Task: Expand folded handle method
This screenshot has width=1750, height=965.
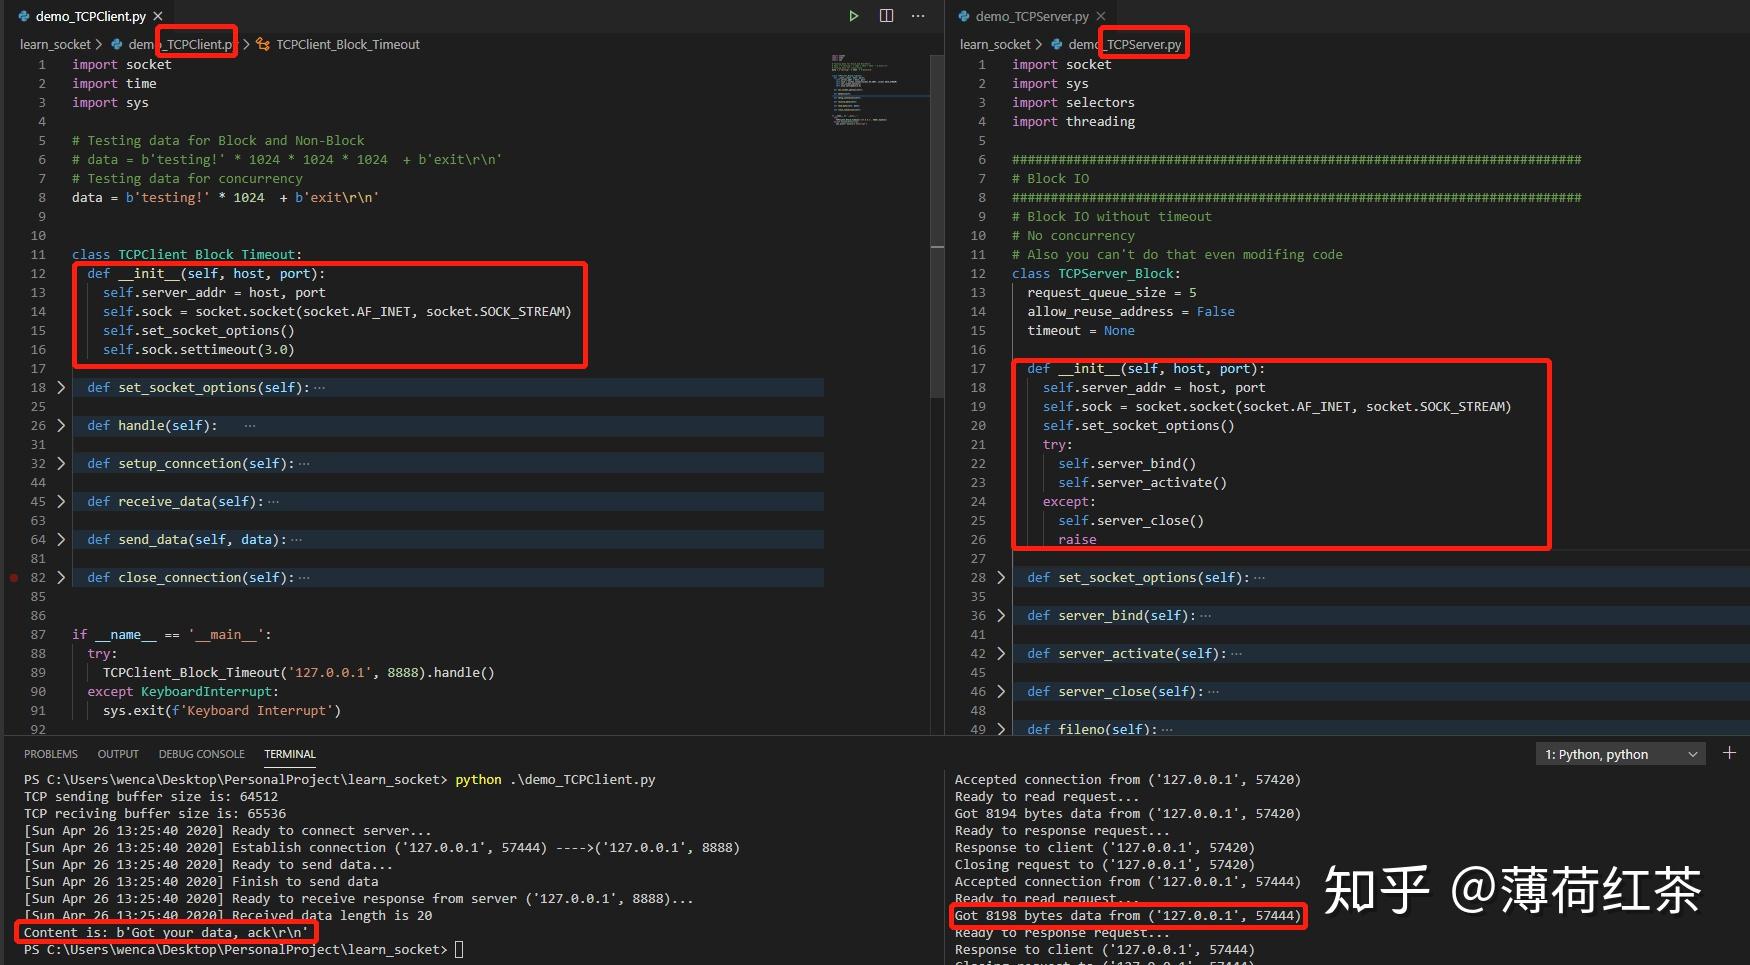Action: [x=61, y=426]
